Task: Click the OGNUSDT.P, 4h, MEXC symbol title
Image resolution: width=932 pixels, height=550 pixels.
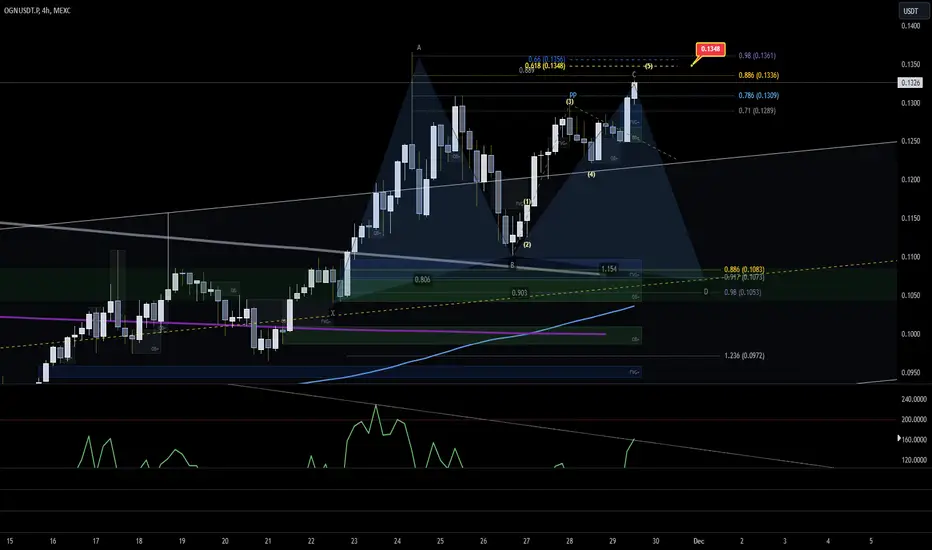Action: point(37,10)
